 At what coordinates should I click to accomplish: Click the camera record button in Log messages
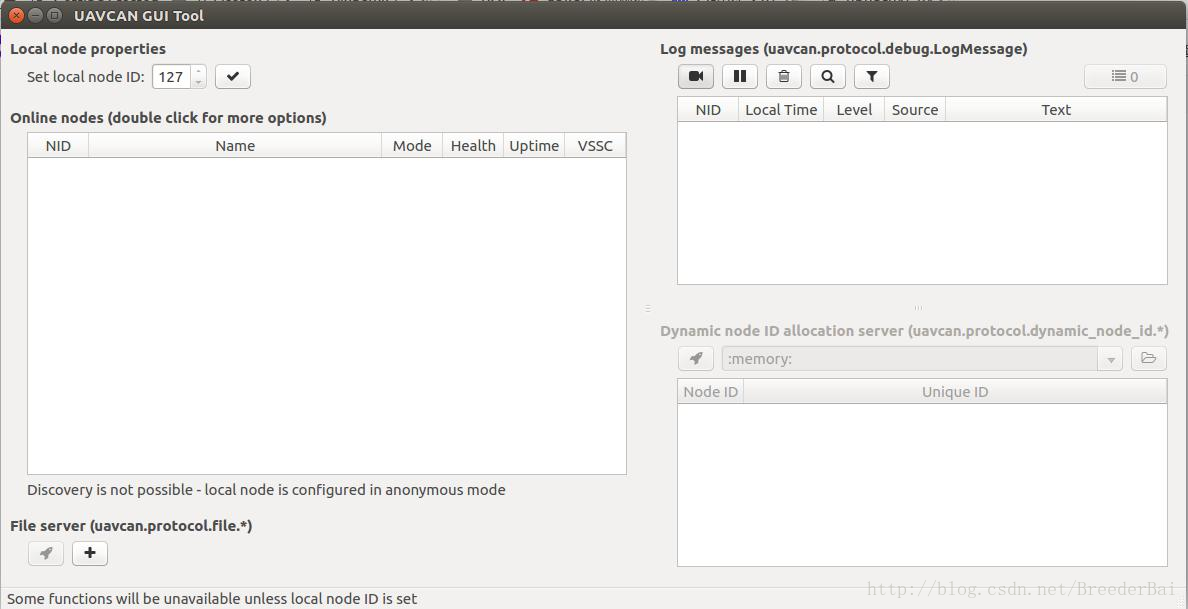click(696, 77)
